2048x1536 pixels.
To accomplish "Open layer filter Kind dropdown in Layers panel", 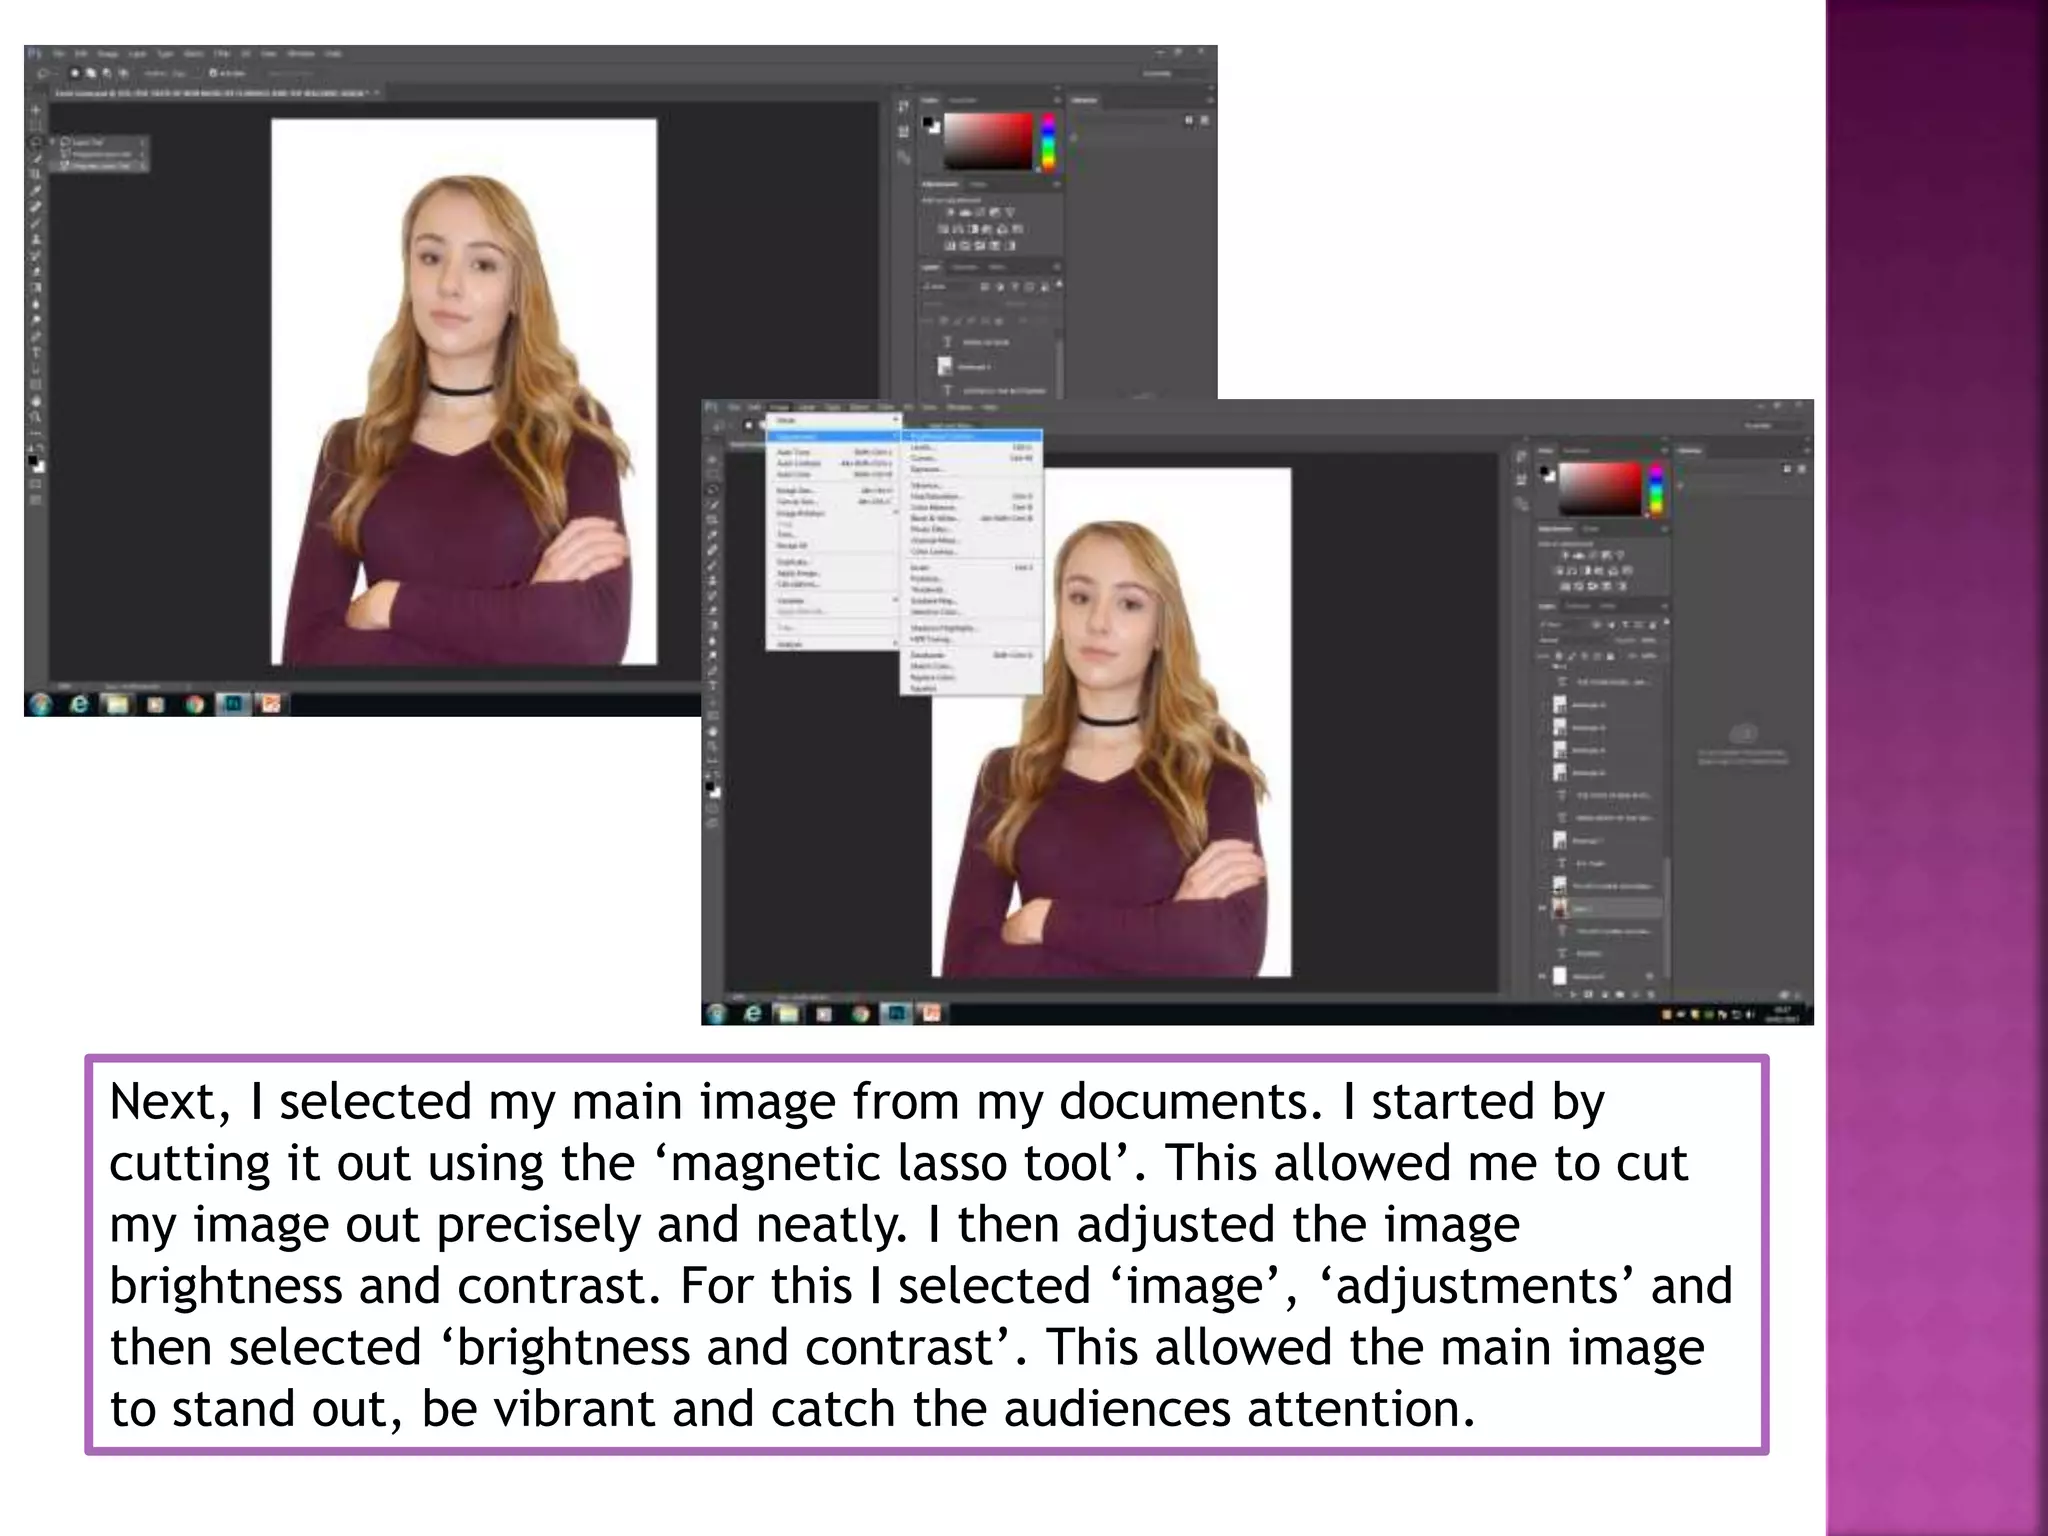I will tap(1562, 625).
